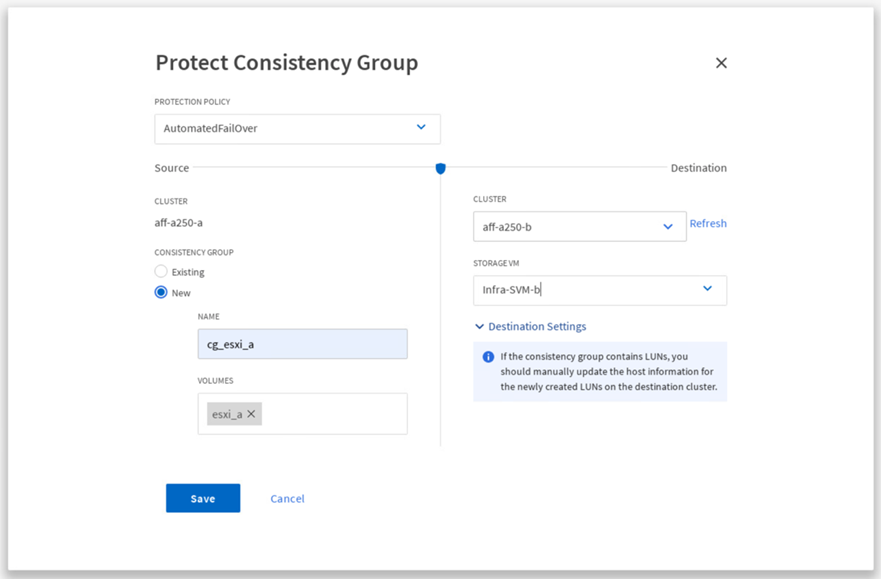
Task: Click the Protection Policy chevron arrow
Action: tap(421, 128)
